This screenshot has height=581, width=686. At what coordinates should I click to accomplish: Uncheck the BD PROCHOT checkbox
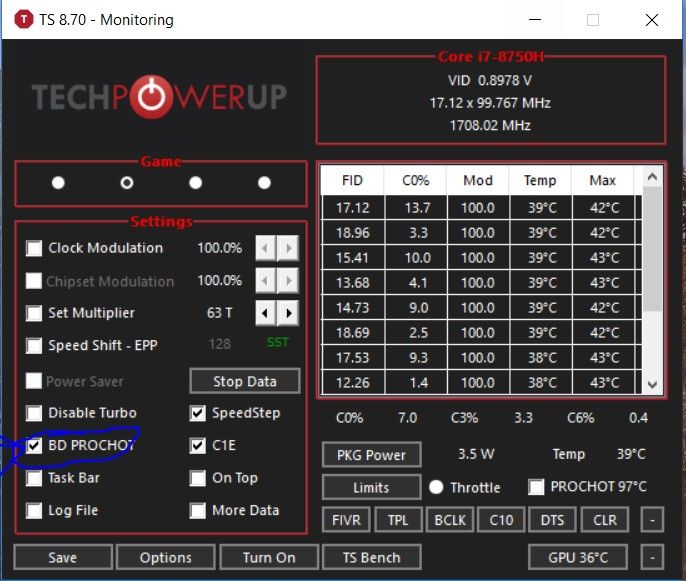tap(34, 445)
